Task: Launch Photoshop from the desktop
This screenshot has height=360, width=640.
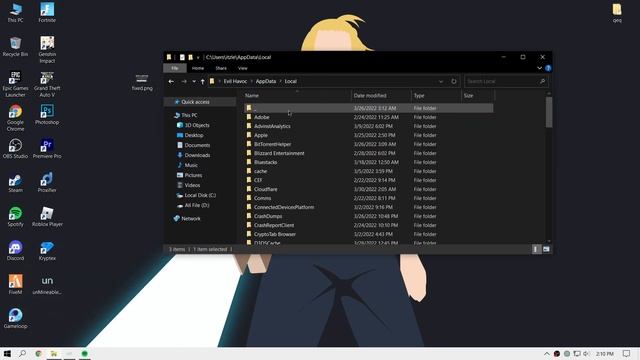Action: (x=47, y=114)
